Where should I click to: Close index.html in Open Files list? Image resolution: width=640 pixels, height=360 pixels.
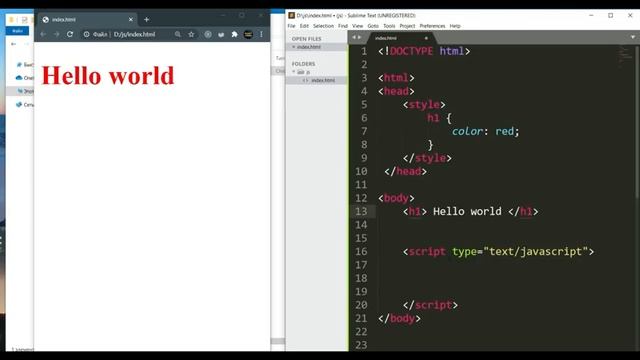coord(293,47)
